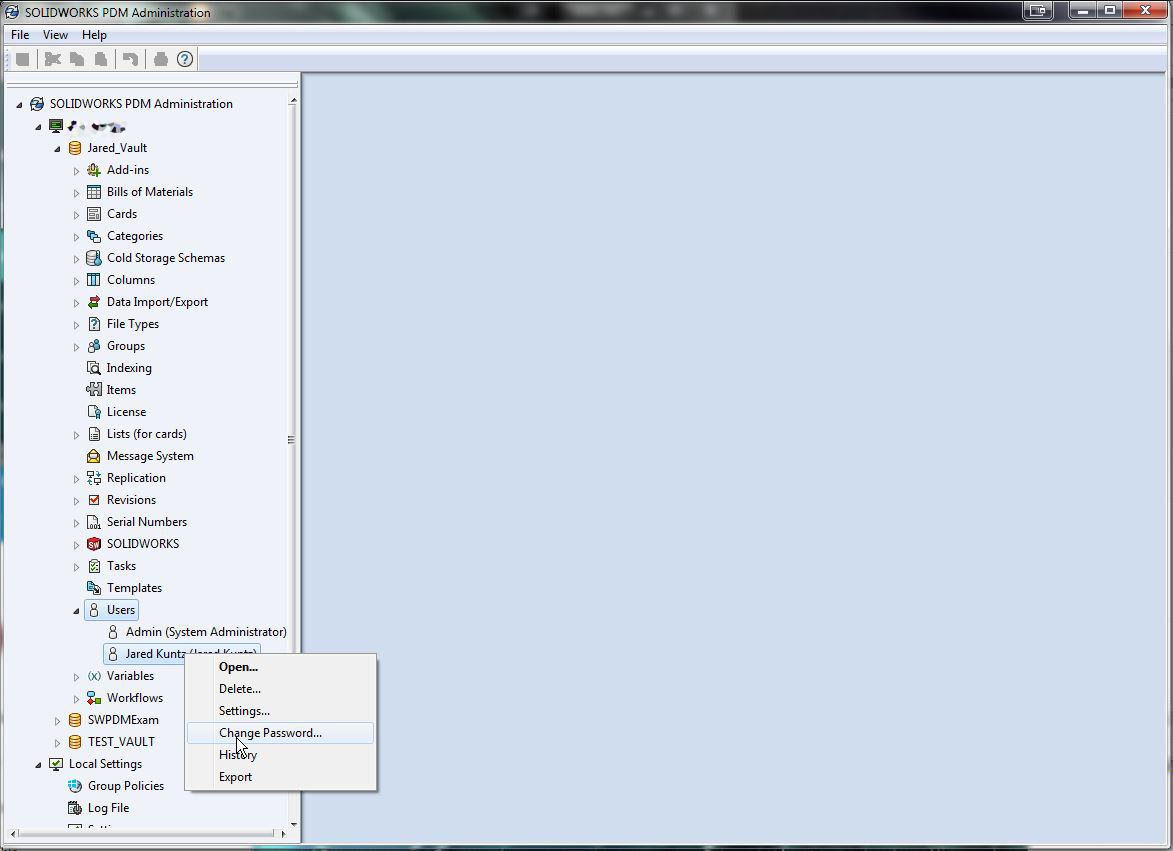Click the Replication node icon

point(94,478)
